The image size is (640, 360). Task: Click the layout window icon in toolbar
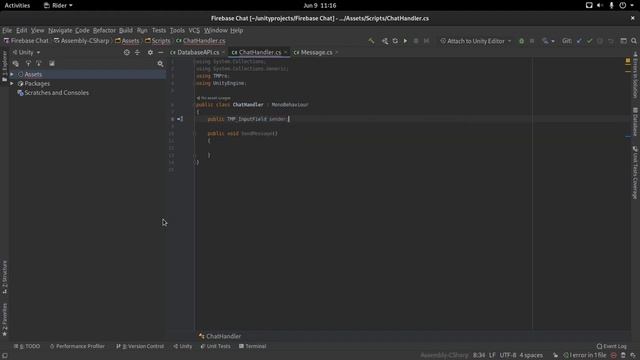pos(623,41)
